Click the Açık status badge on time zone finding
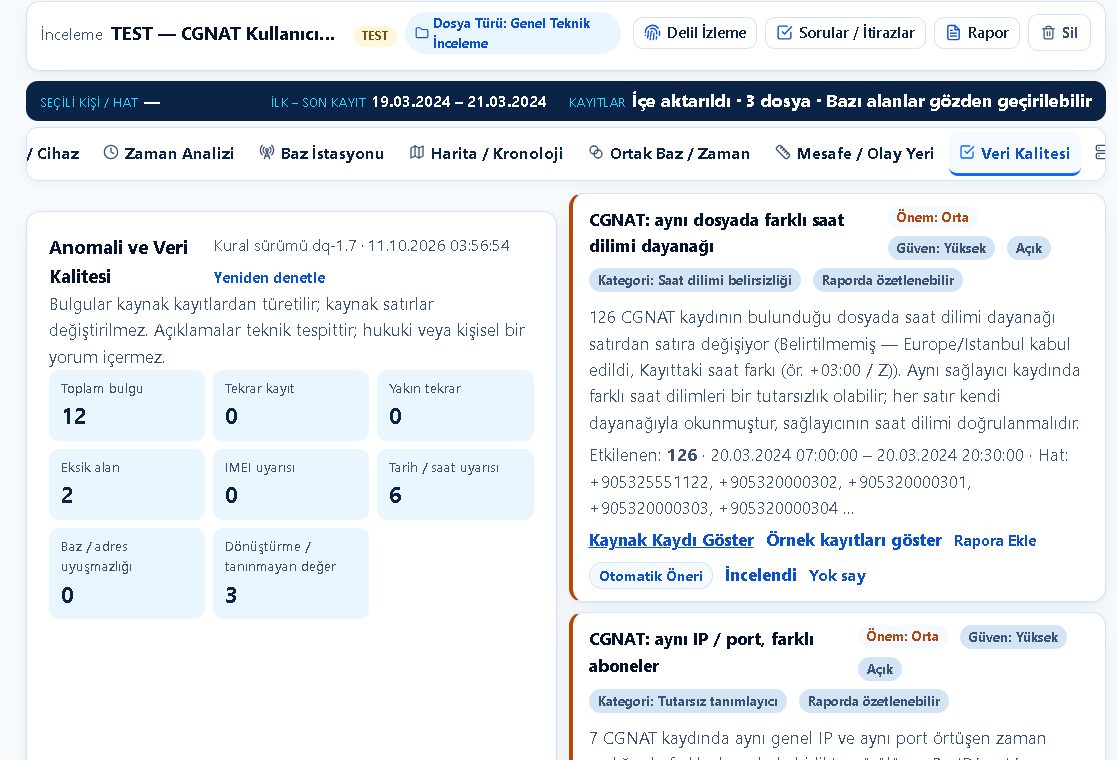Viewport: 1117px width, 760px height. [1028, 249]
